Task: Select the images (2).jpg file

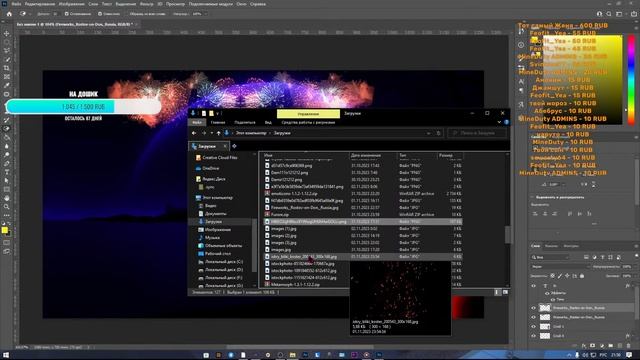Action: tap(284, 236)
